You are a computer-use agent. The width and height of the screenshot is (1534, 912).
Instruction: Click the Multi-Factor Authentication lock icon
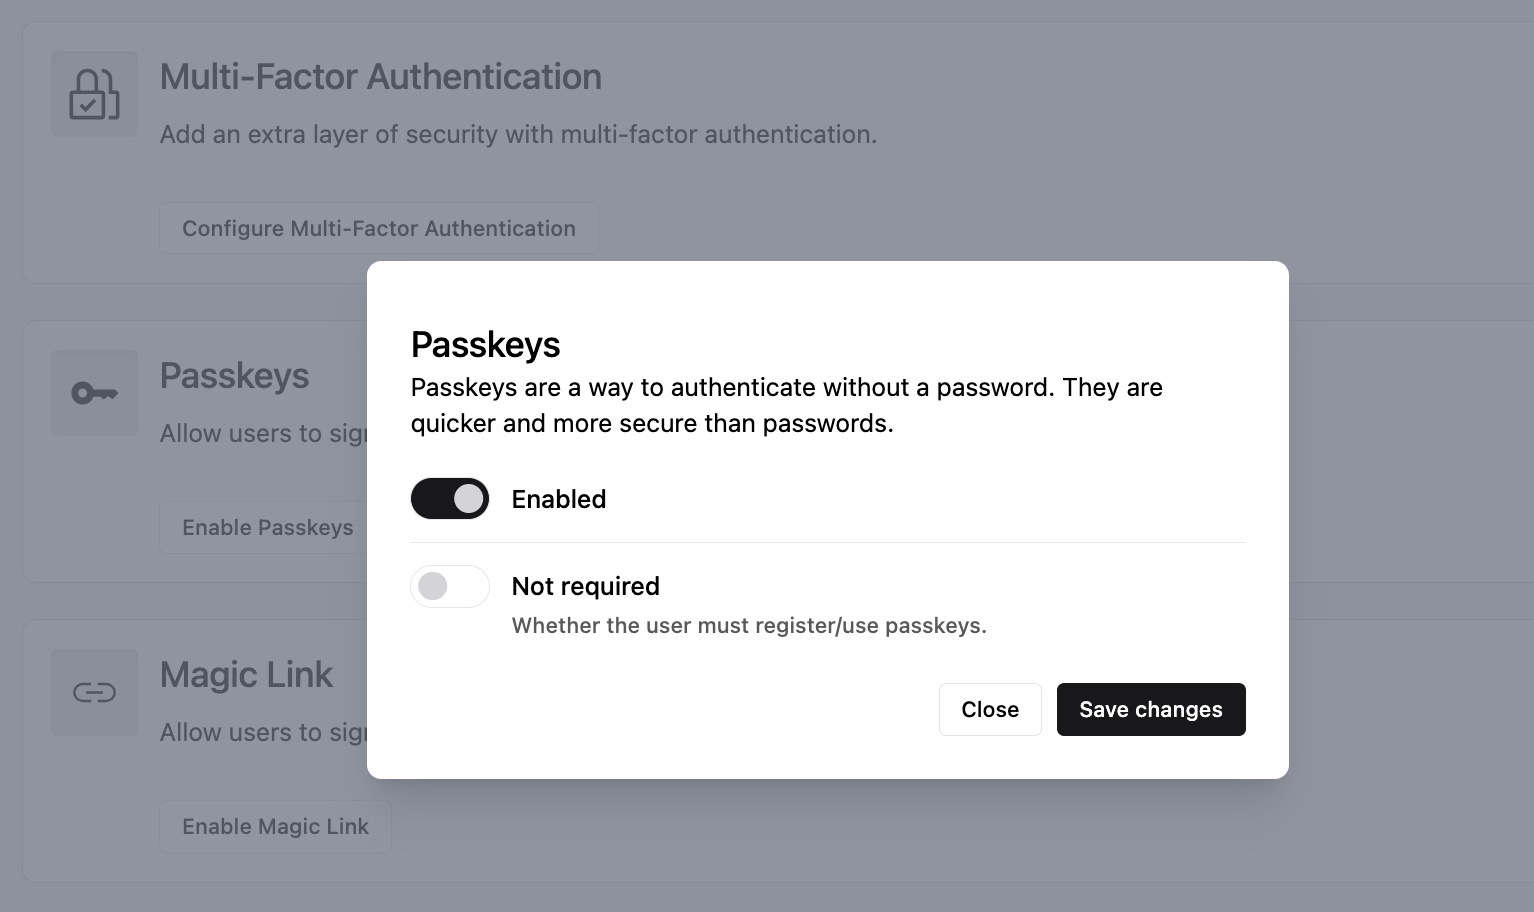click(94, 94)
